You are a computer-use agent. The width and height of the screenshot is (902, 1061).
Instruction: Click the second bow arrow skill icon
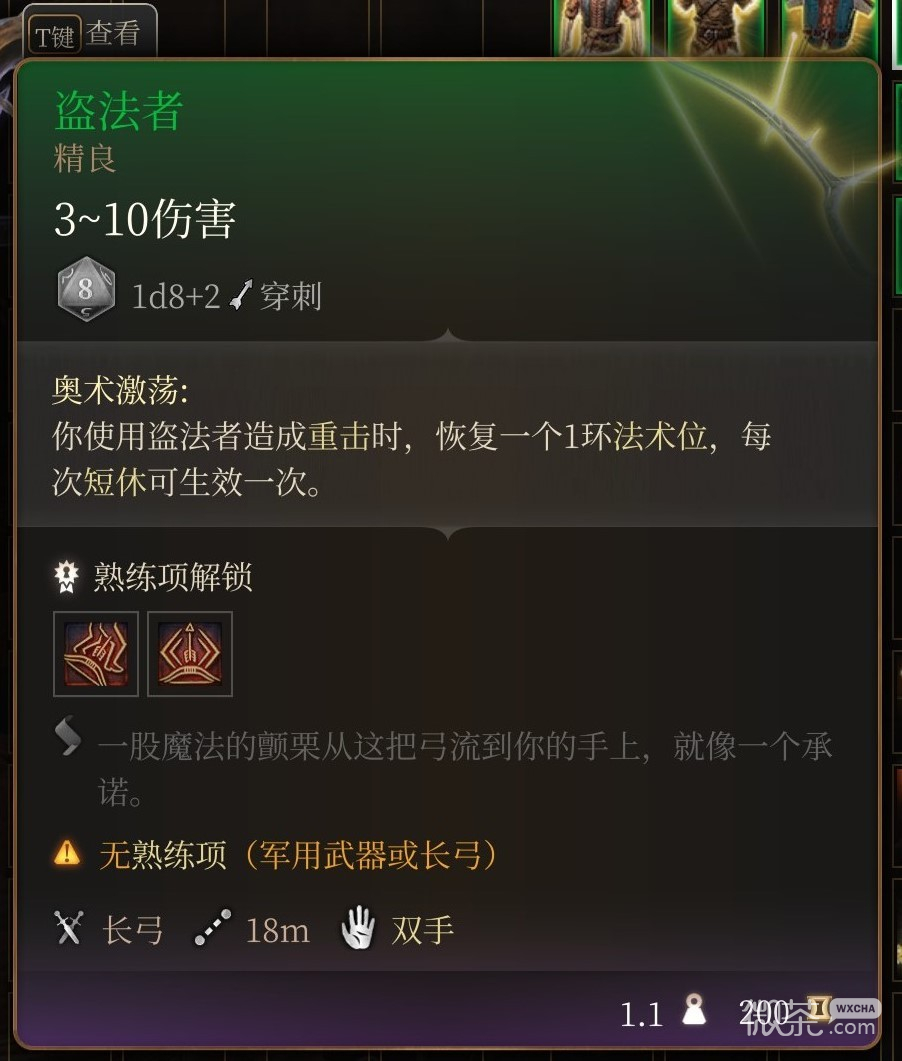(190, 654)
